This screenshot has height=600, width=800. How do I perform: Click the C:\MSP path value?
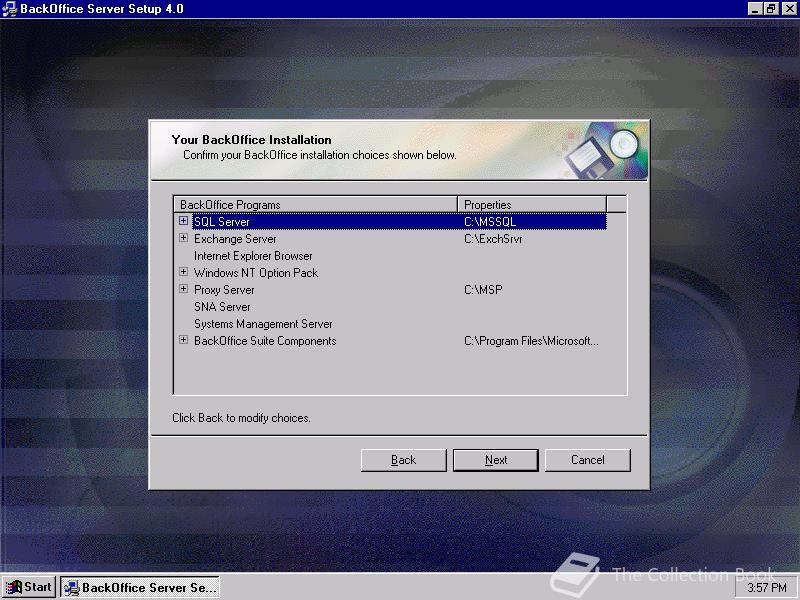483,290
